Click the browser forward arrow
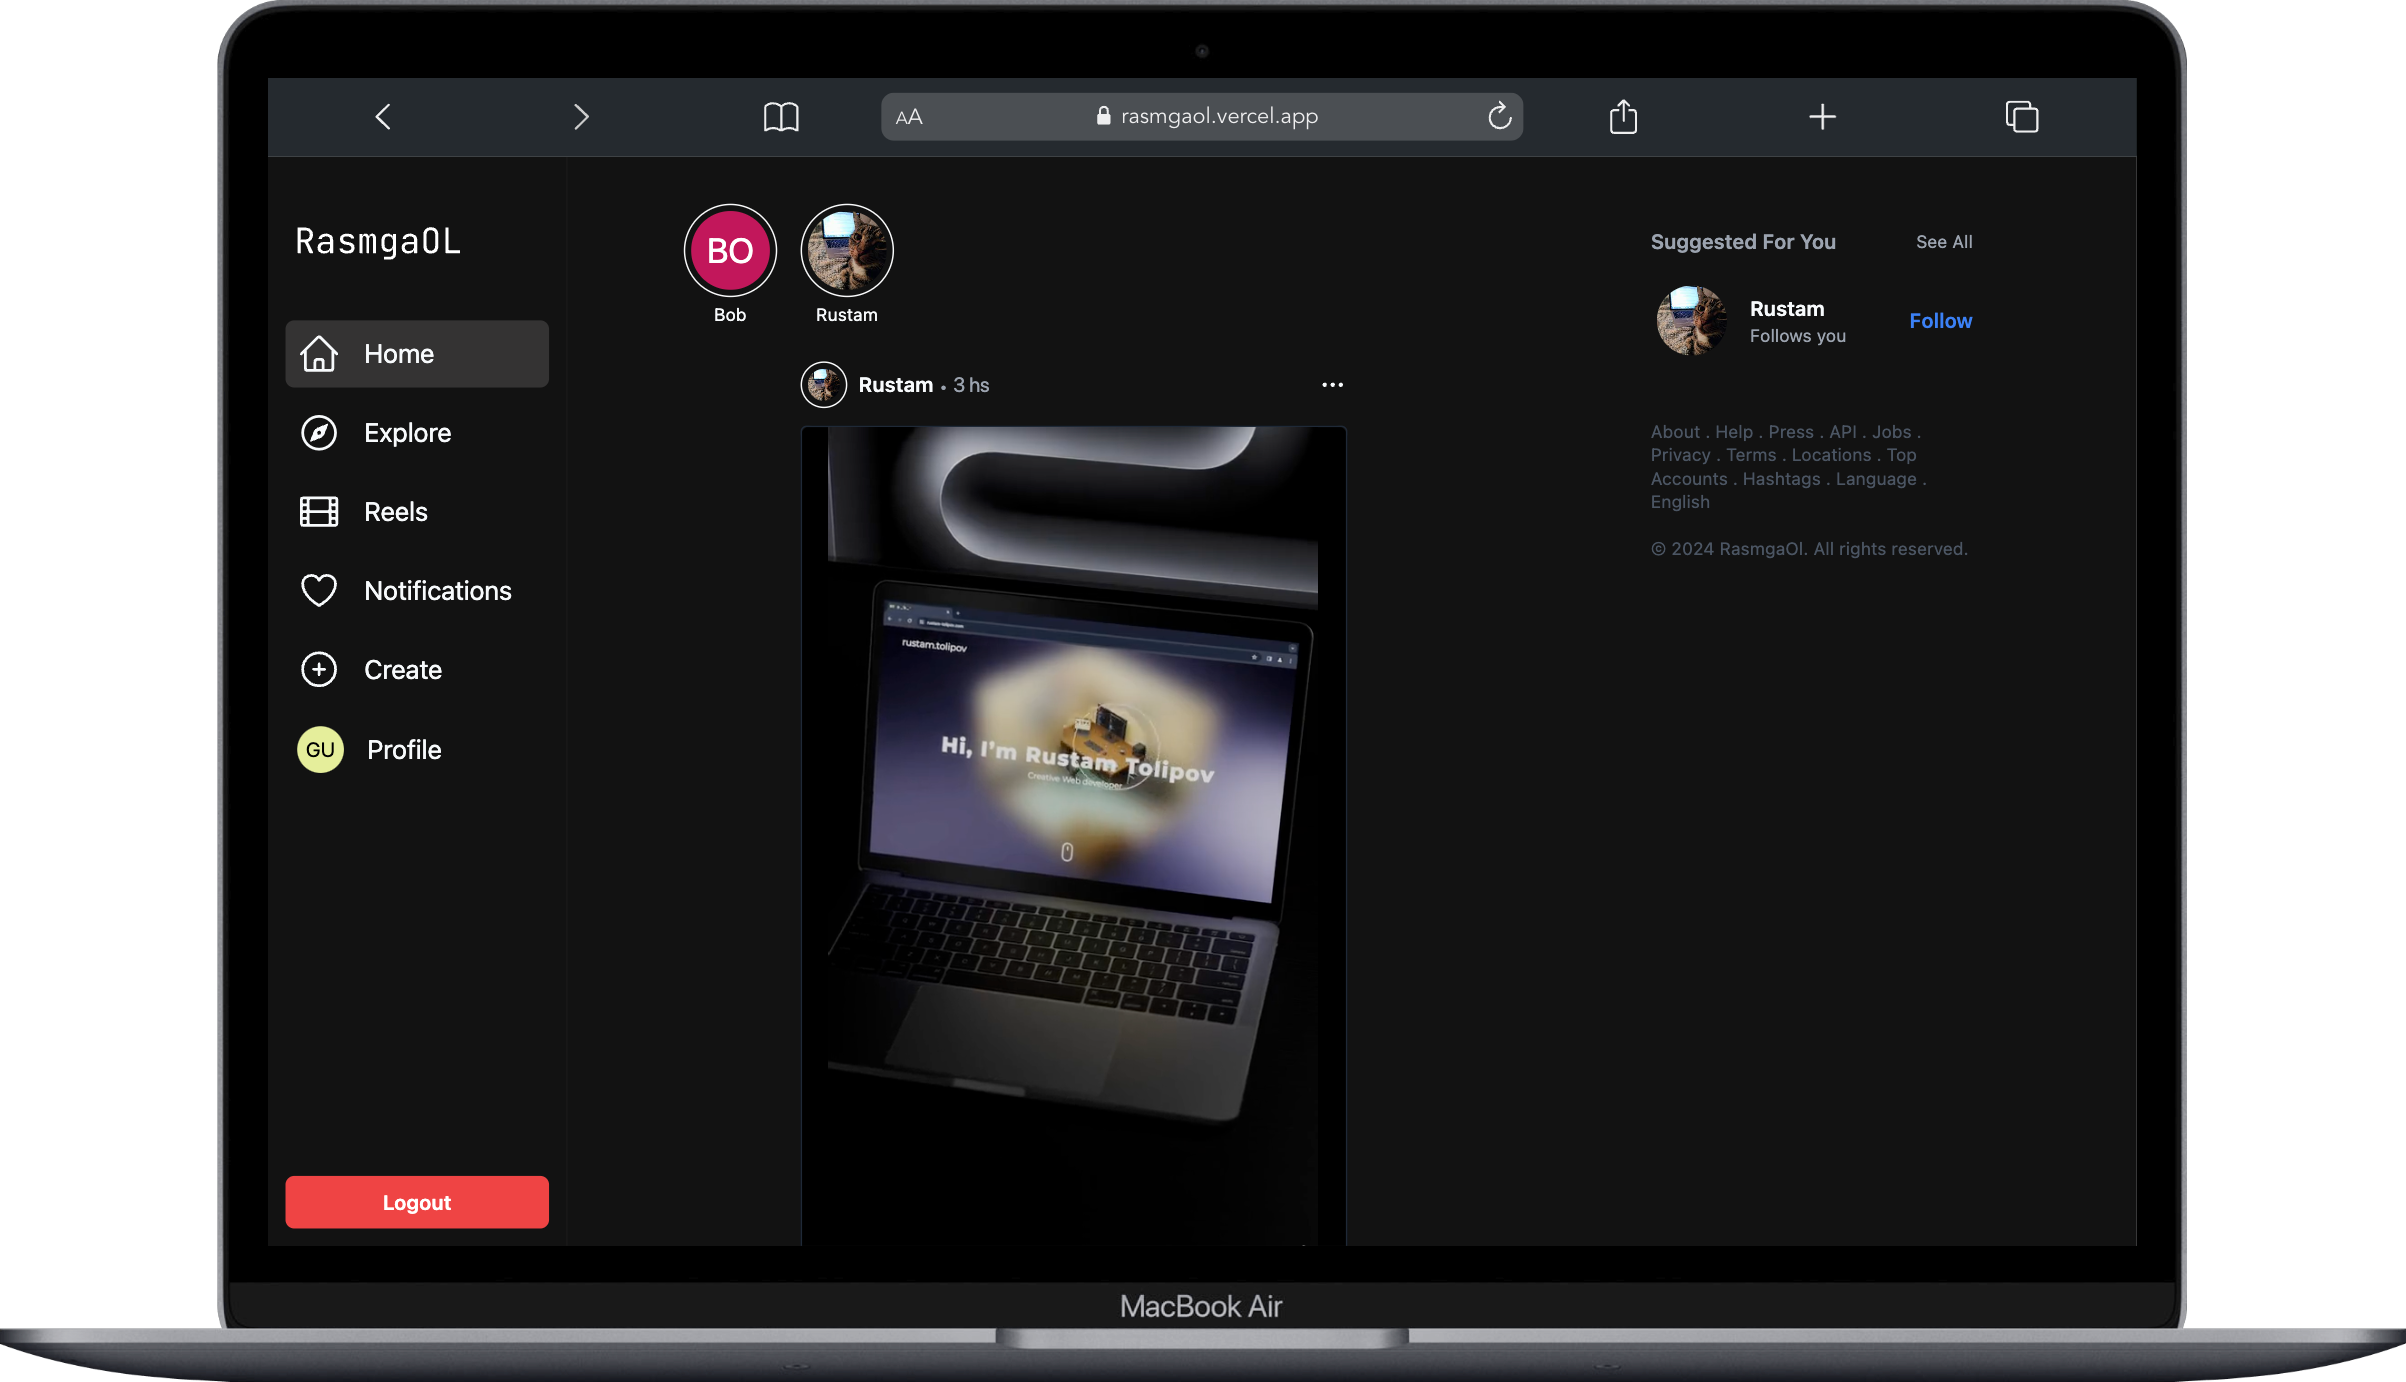Viewport: 2406px width, 1382px height. click(581, 117)
